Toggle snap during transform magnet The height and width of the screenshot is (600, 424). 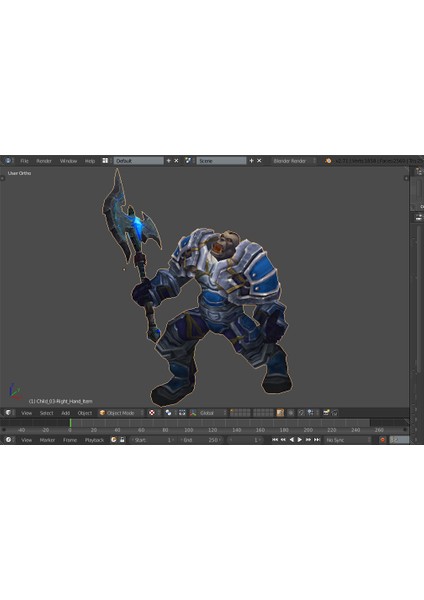[301, 413]
